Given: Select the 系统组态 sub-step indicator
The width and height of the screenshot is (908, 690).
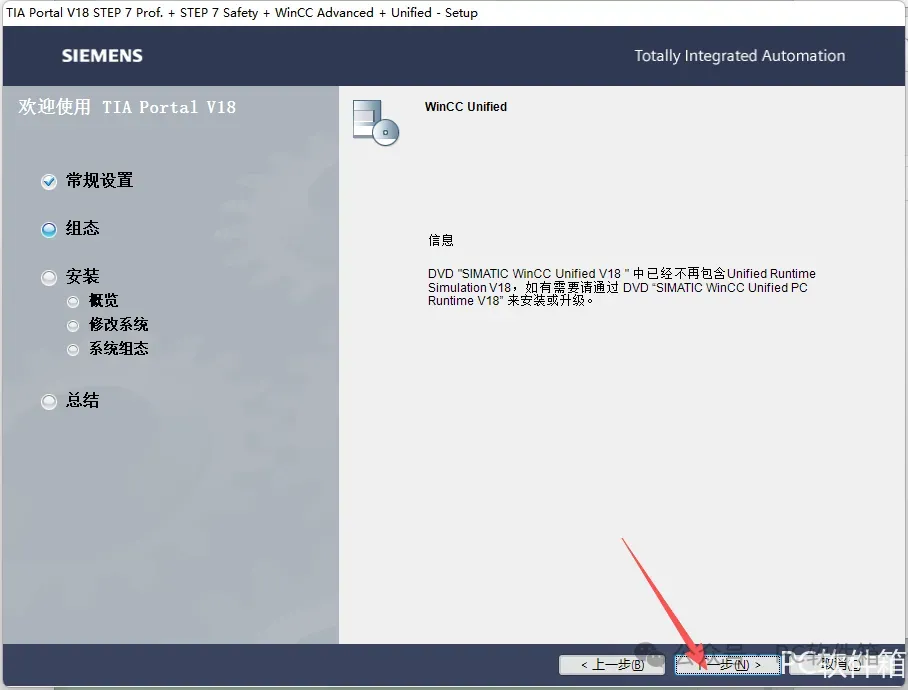Looking at the screenshot, I should point(73,350).
